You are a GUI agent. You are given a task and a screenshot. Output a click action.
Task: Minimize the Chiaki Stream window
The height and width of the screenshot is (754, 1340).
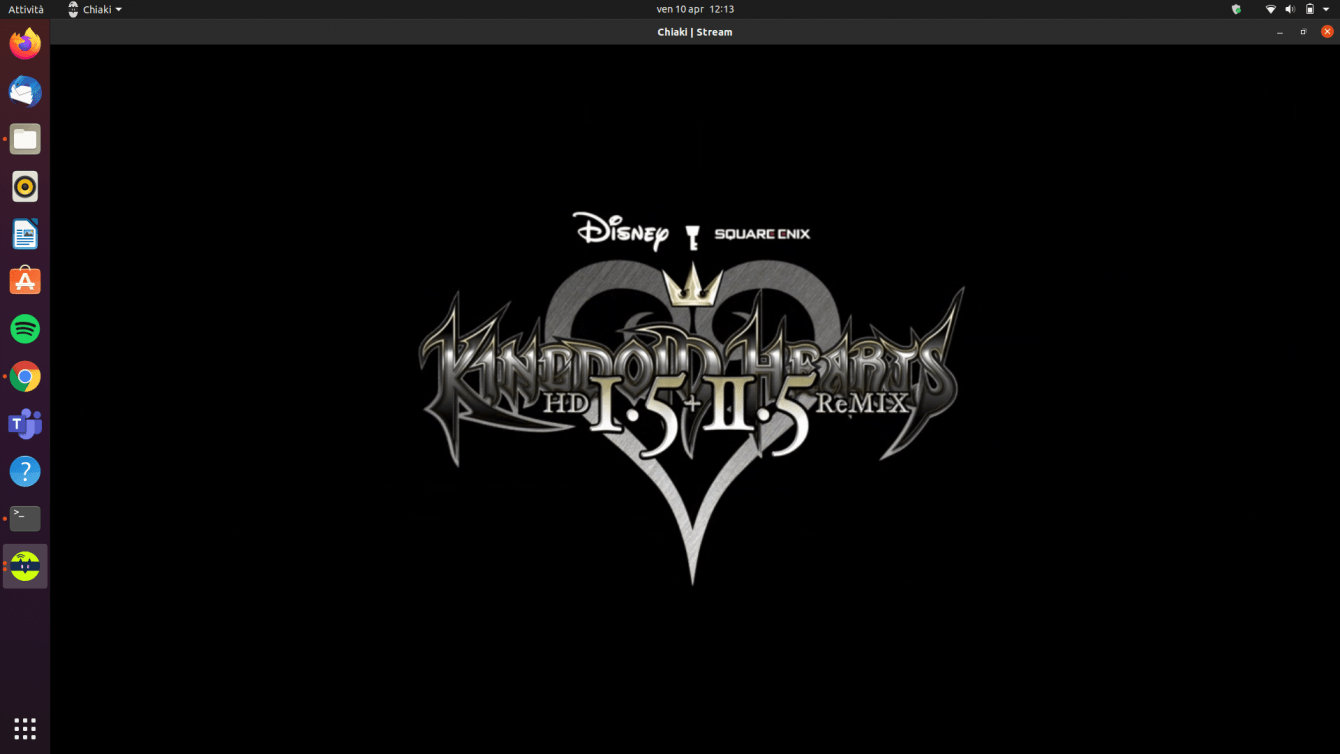(x=1280, y=32)
